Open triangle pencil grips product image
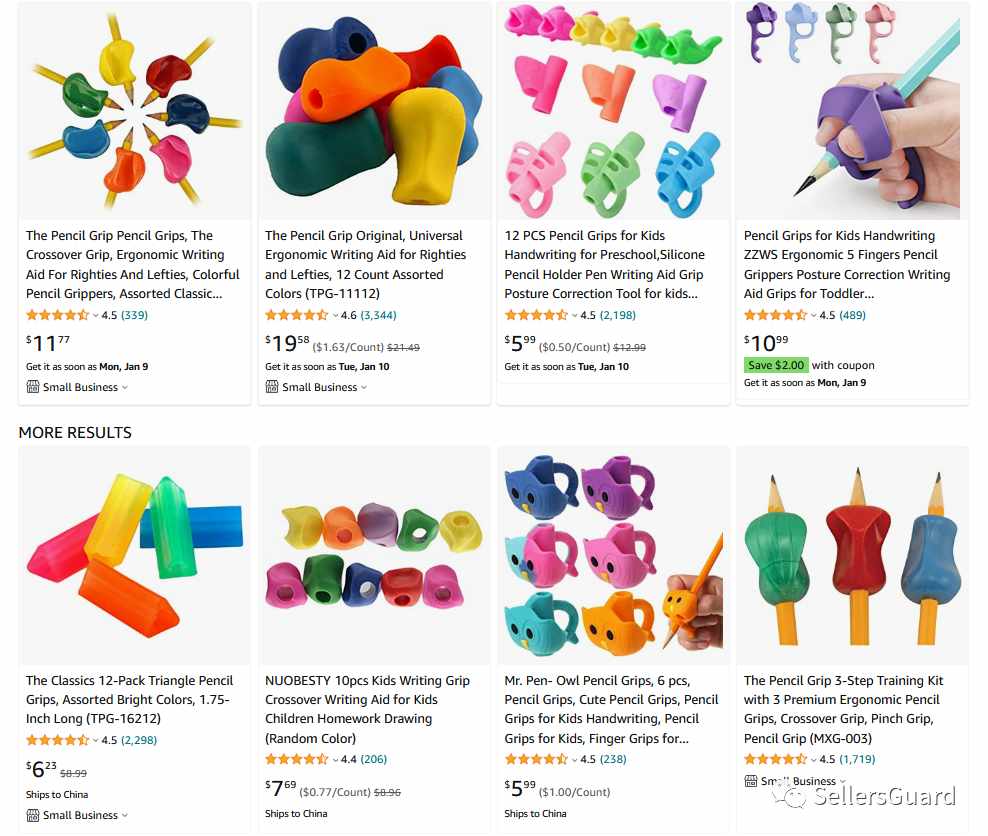 135,554
